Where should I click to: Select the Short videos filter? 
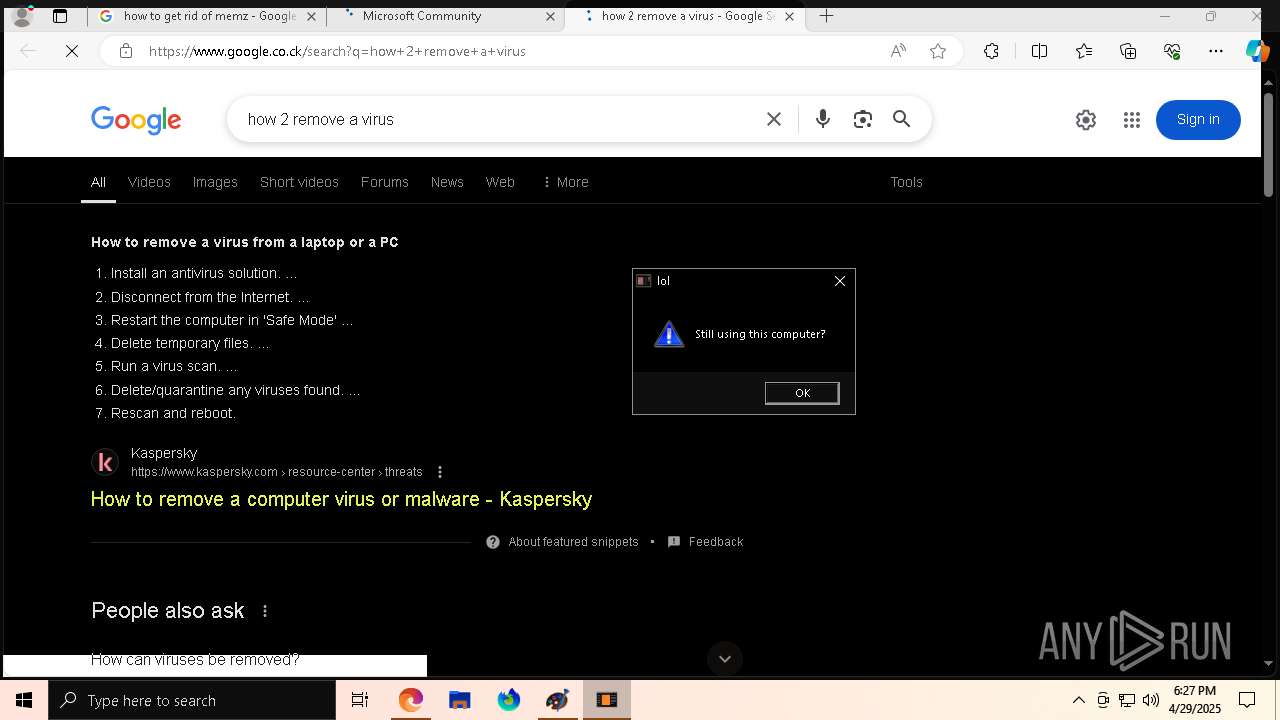point(299,182)
